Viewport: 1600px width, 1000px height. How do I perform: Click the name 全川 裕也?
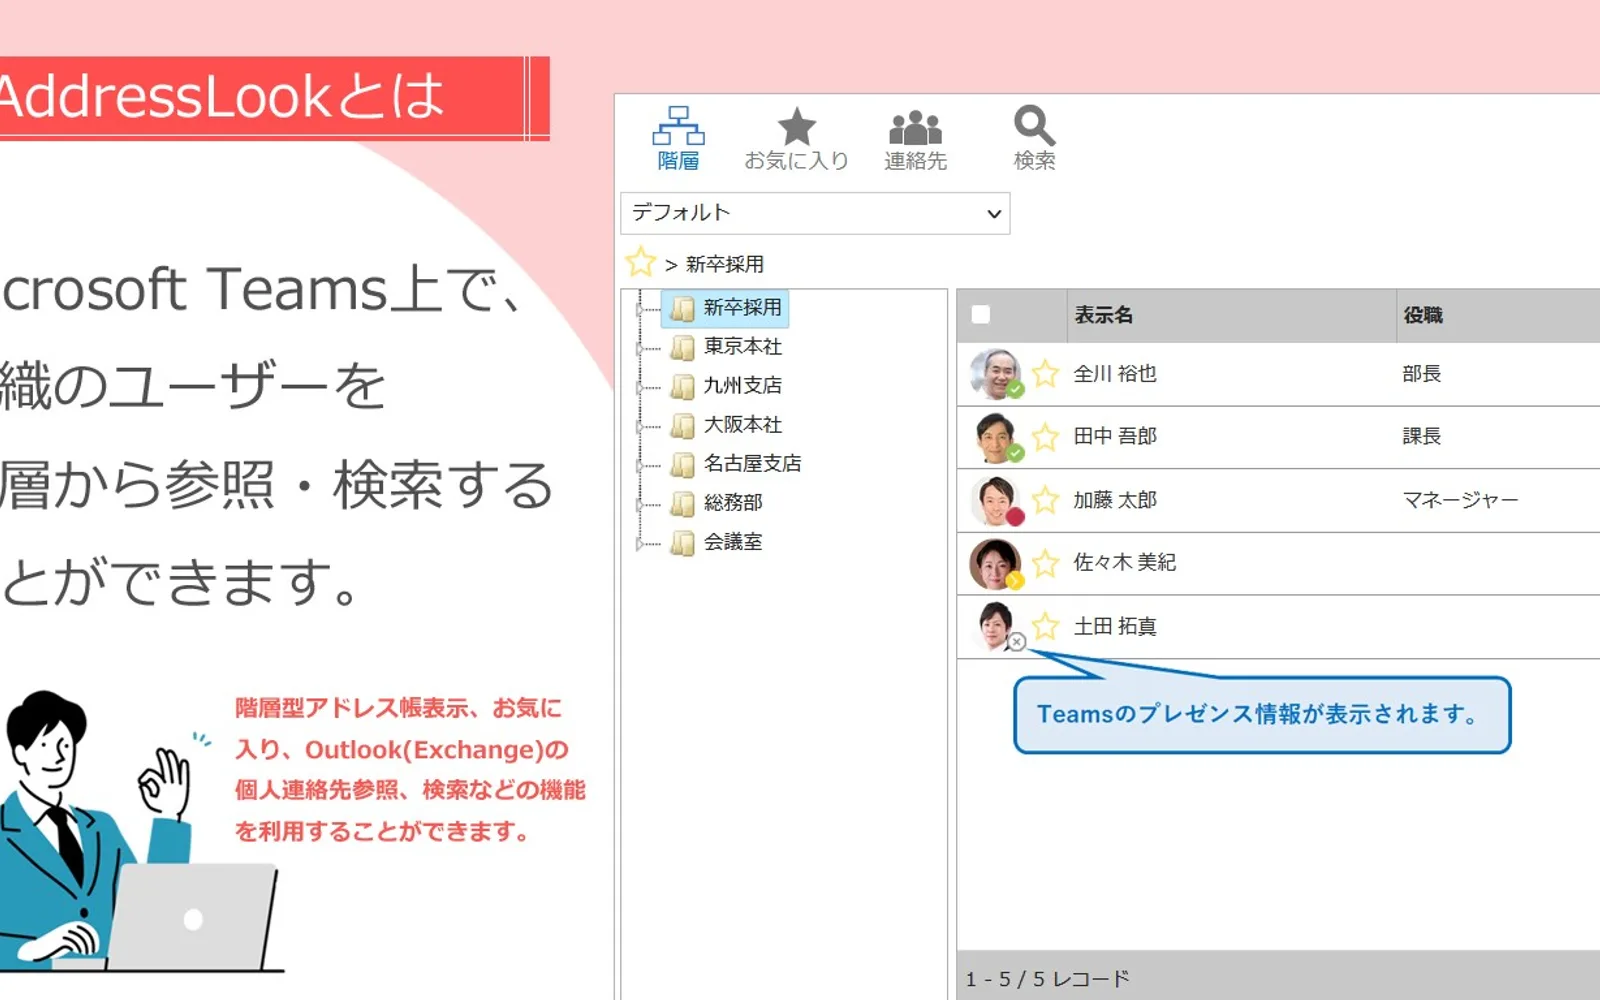click(x=1115, y=374)
